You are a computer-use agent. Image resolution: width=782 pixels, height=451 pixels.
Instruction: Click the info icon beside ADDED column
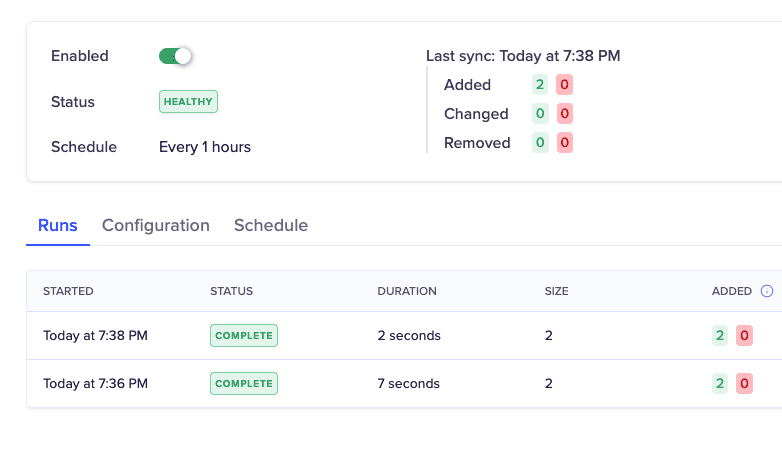click(x=767, y=291)
